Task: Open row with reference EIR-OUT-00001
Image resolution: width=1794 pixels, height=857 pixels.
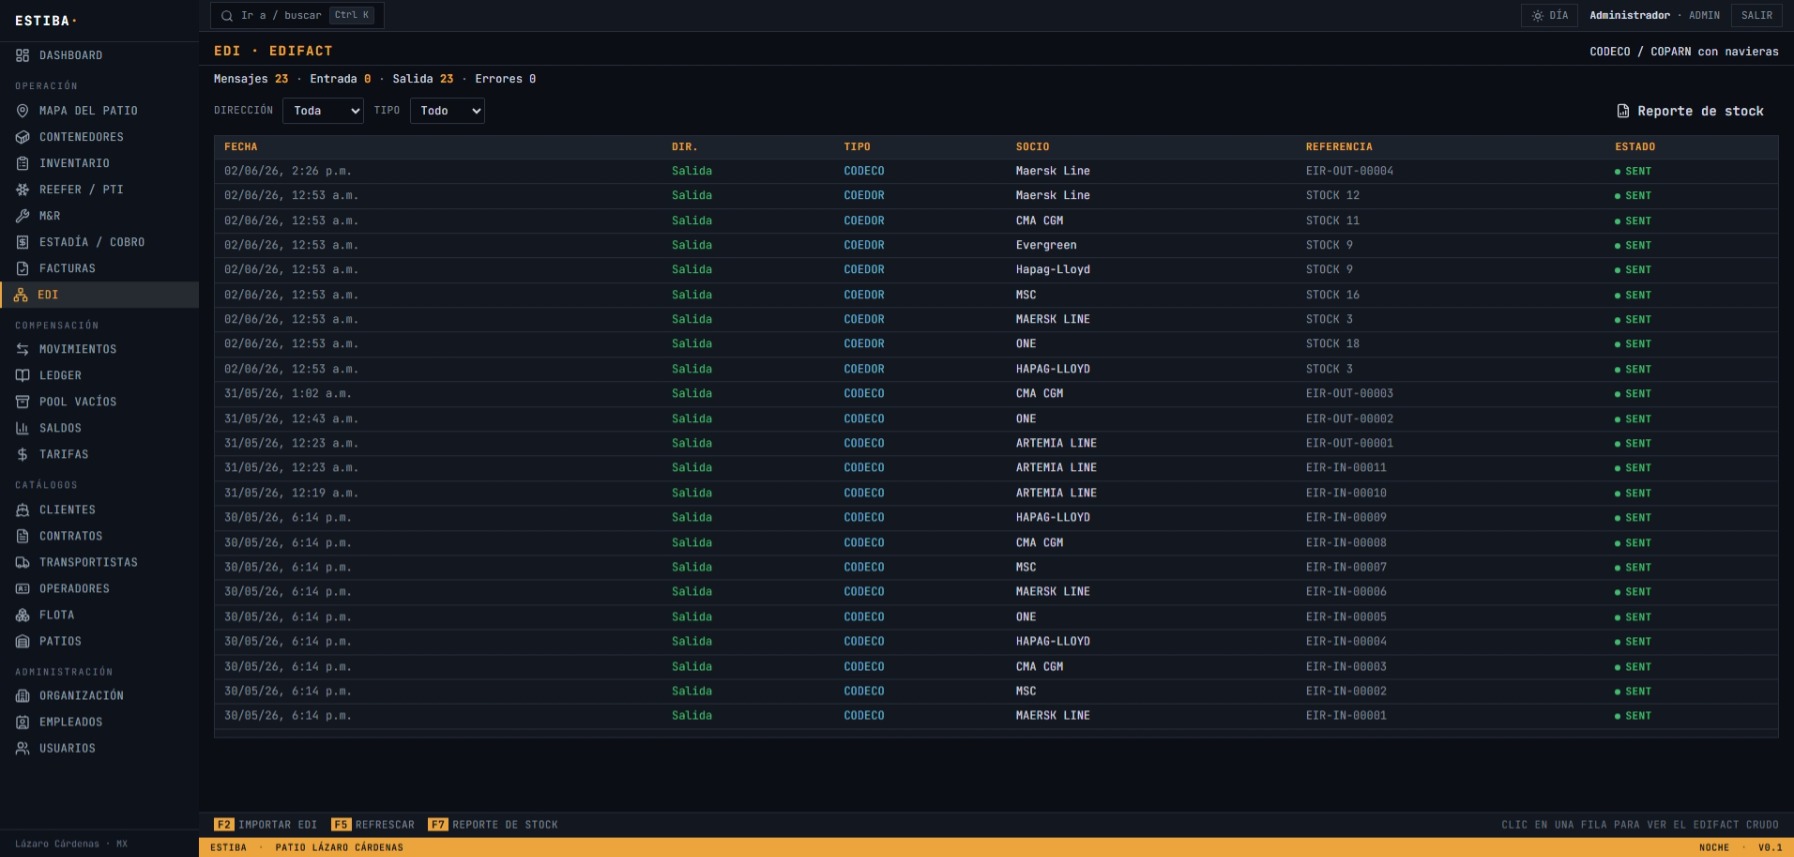Action: tap(996, 443)
